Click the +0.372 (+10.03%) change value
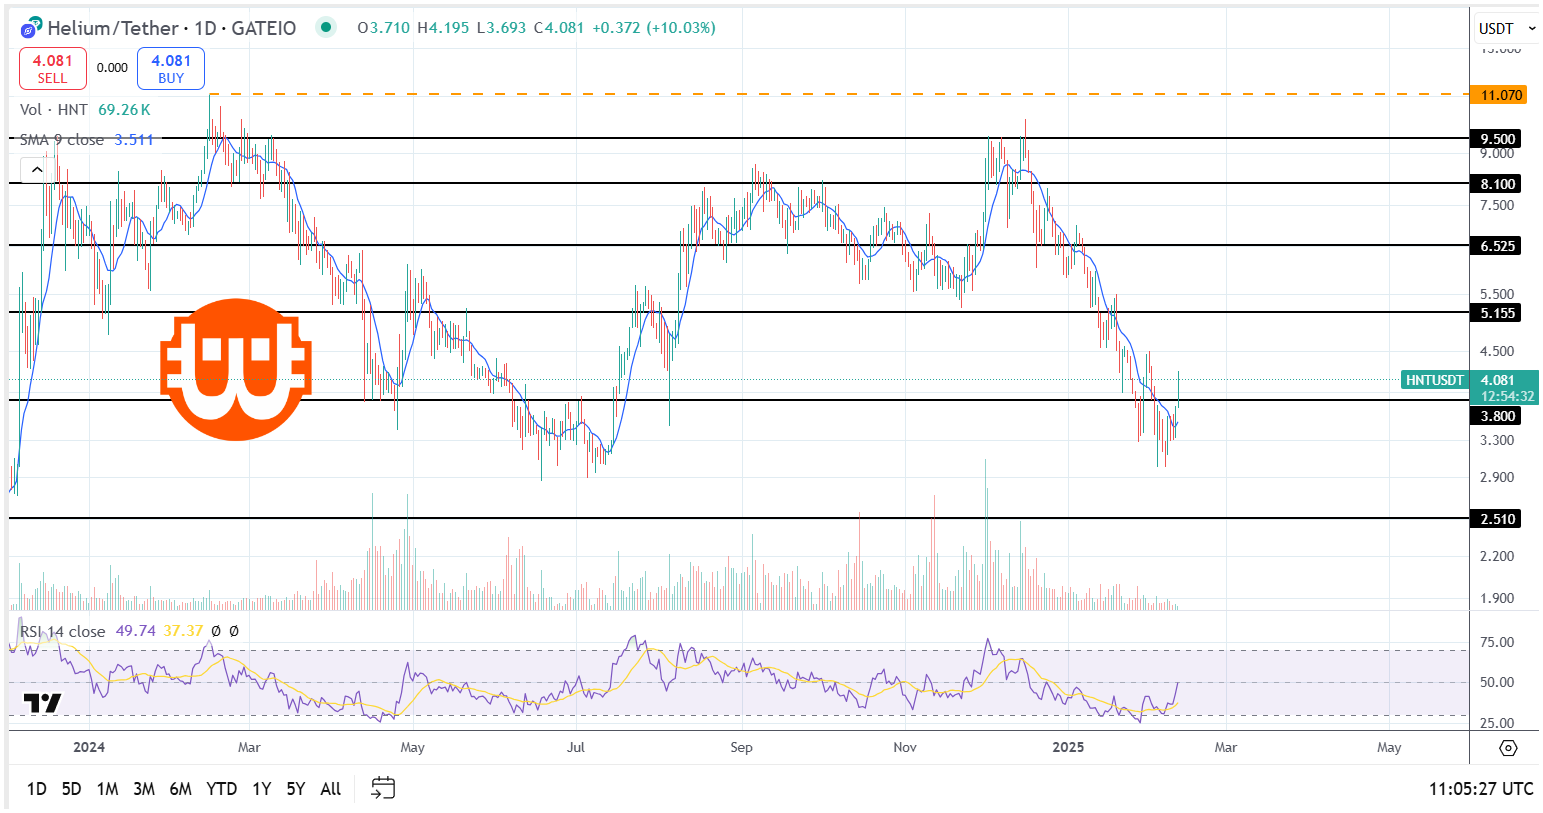 (x=654, y=28)
